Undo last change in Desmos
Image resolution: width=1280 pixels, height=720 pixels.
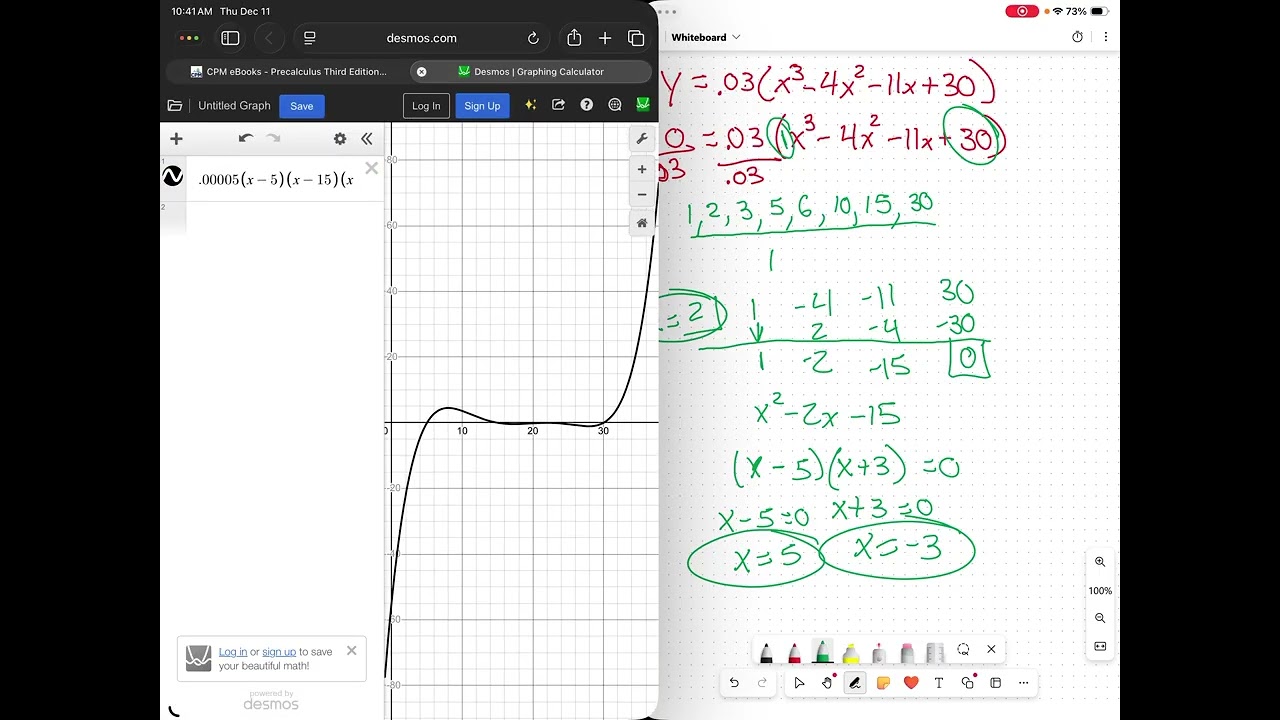tap(245, 139)
